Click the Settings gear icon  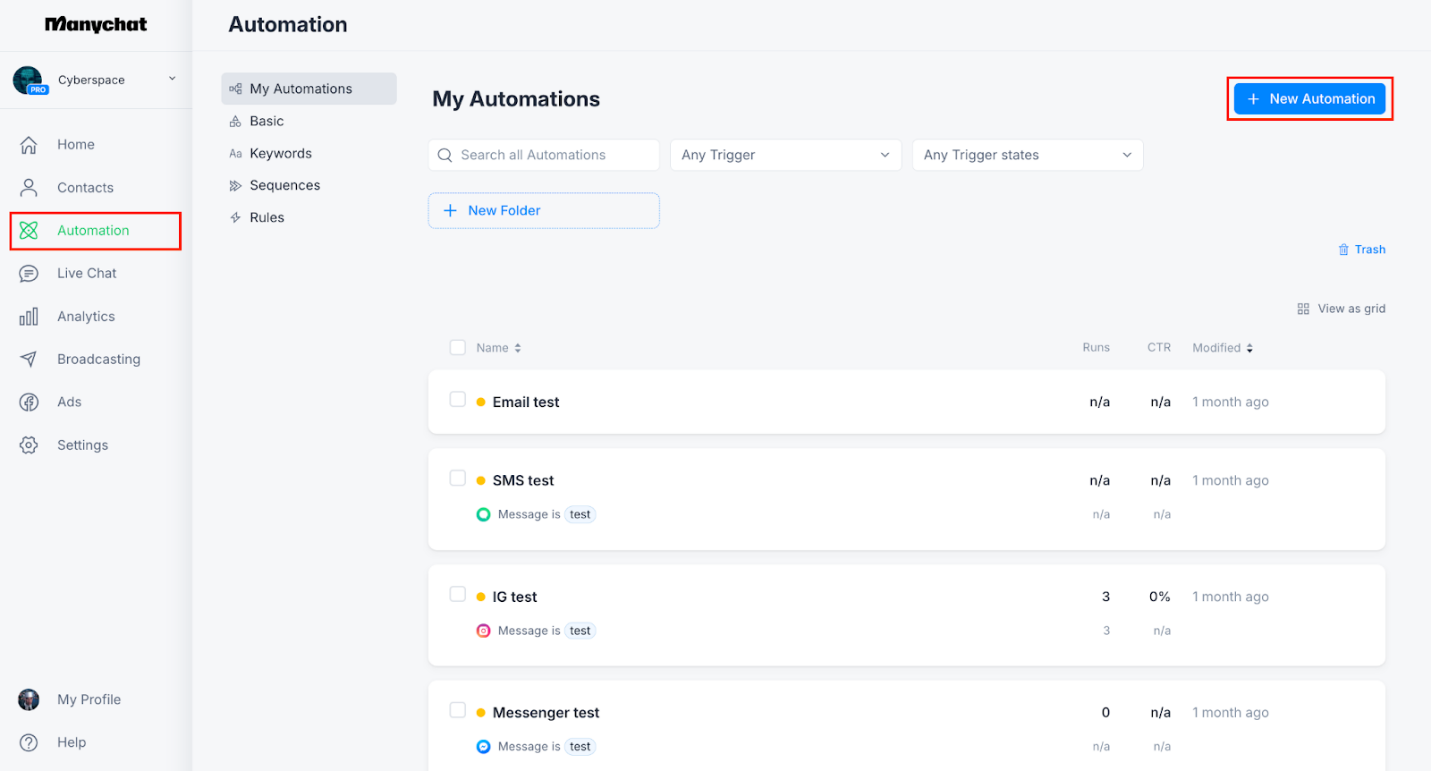29,445
